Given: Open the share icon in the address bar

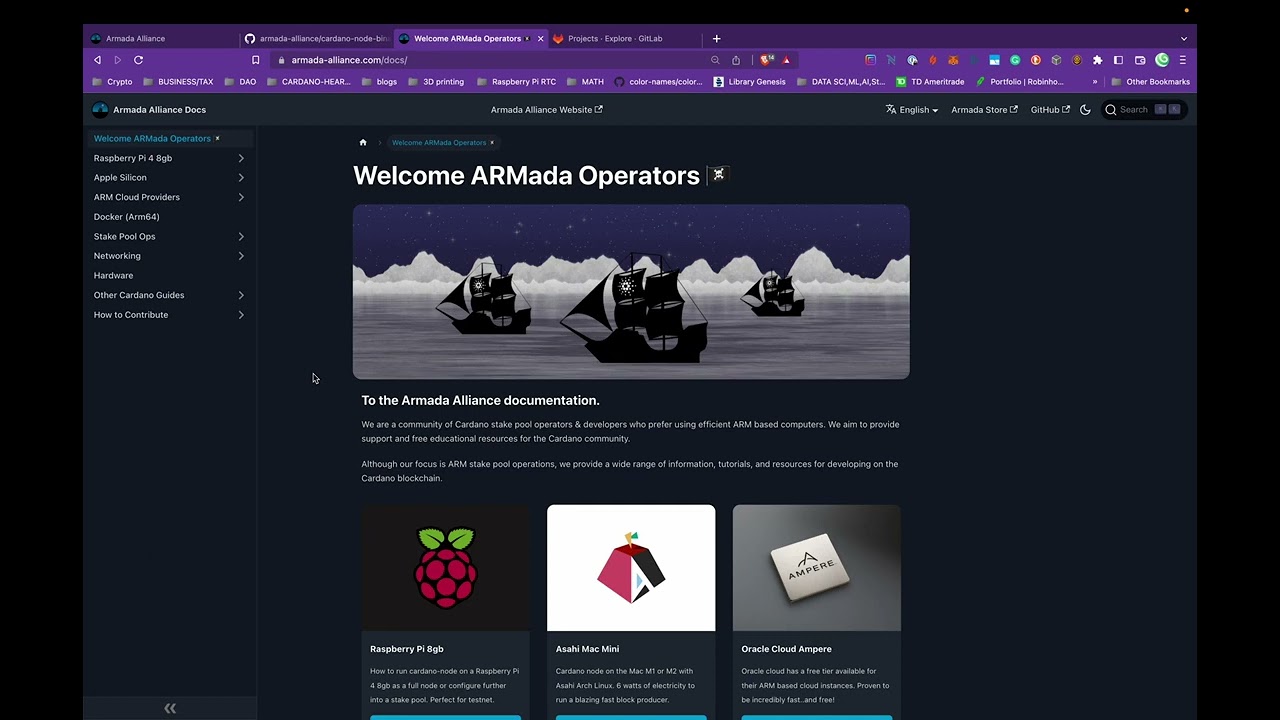Looking at the screenshot, I should click(x=736, y=60).
